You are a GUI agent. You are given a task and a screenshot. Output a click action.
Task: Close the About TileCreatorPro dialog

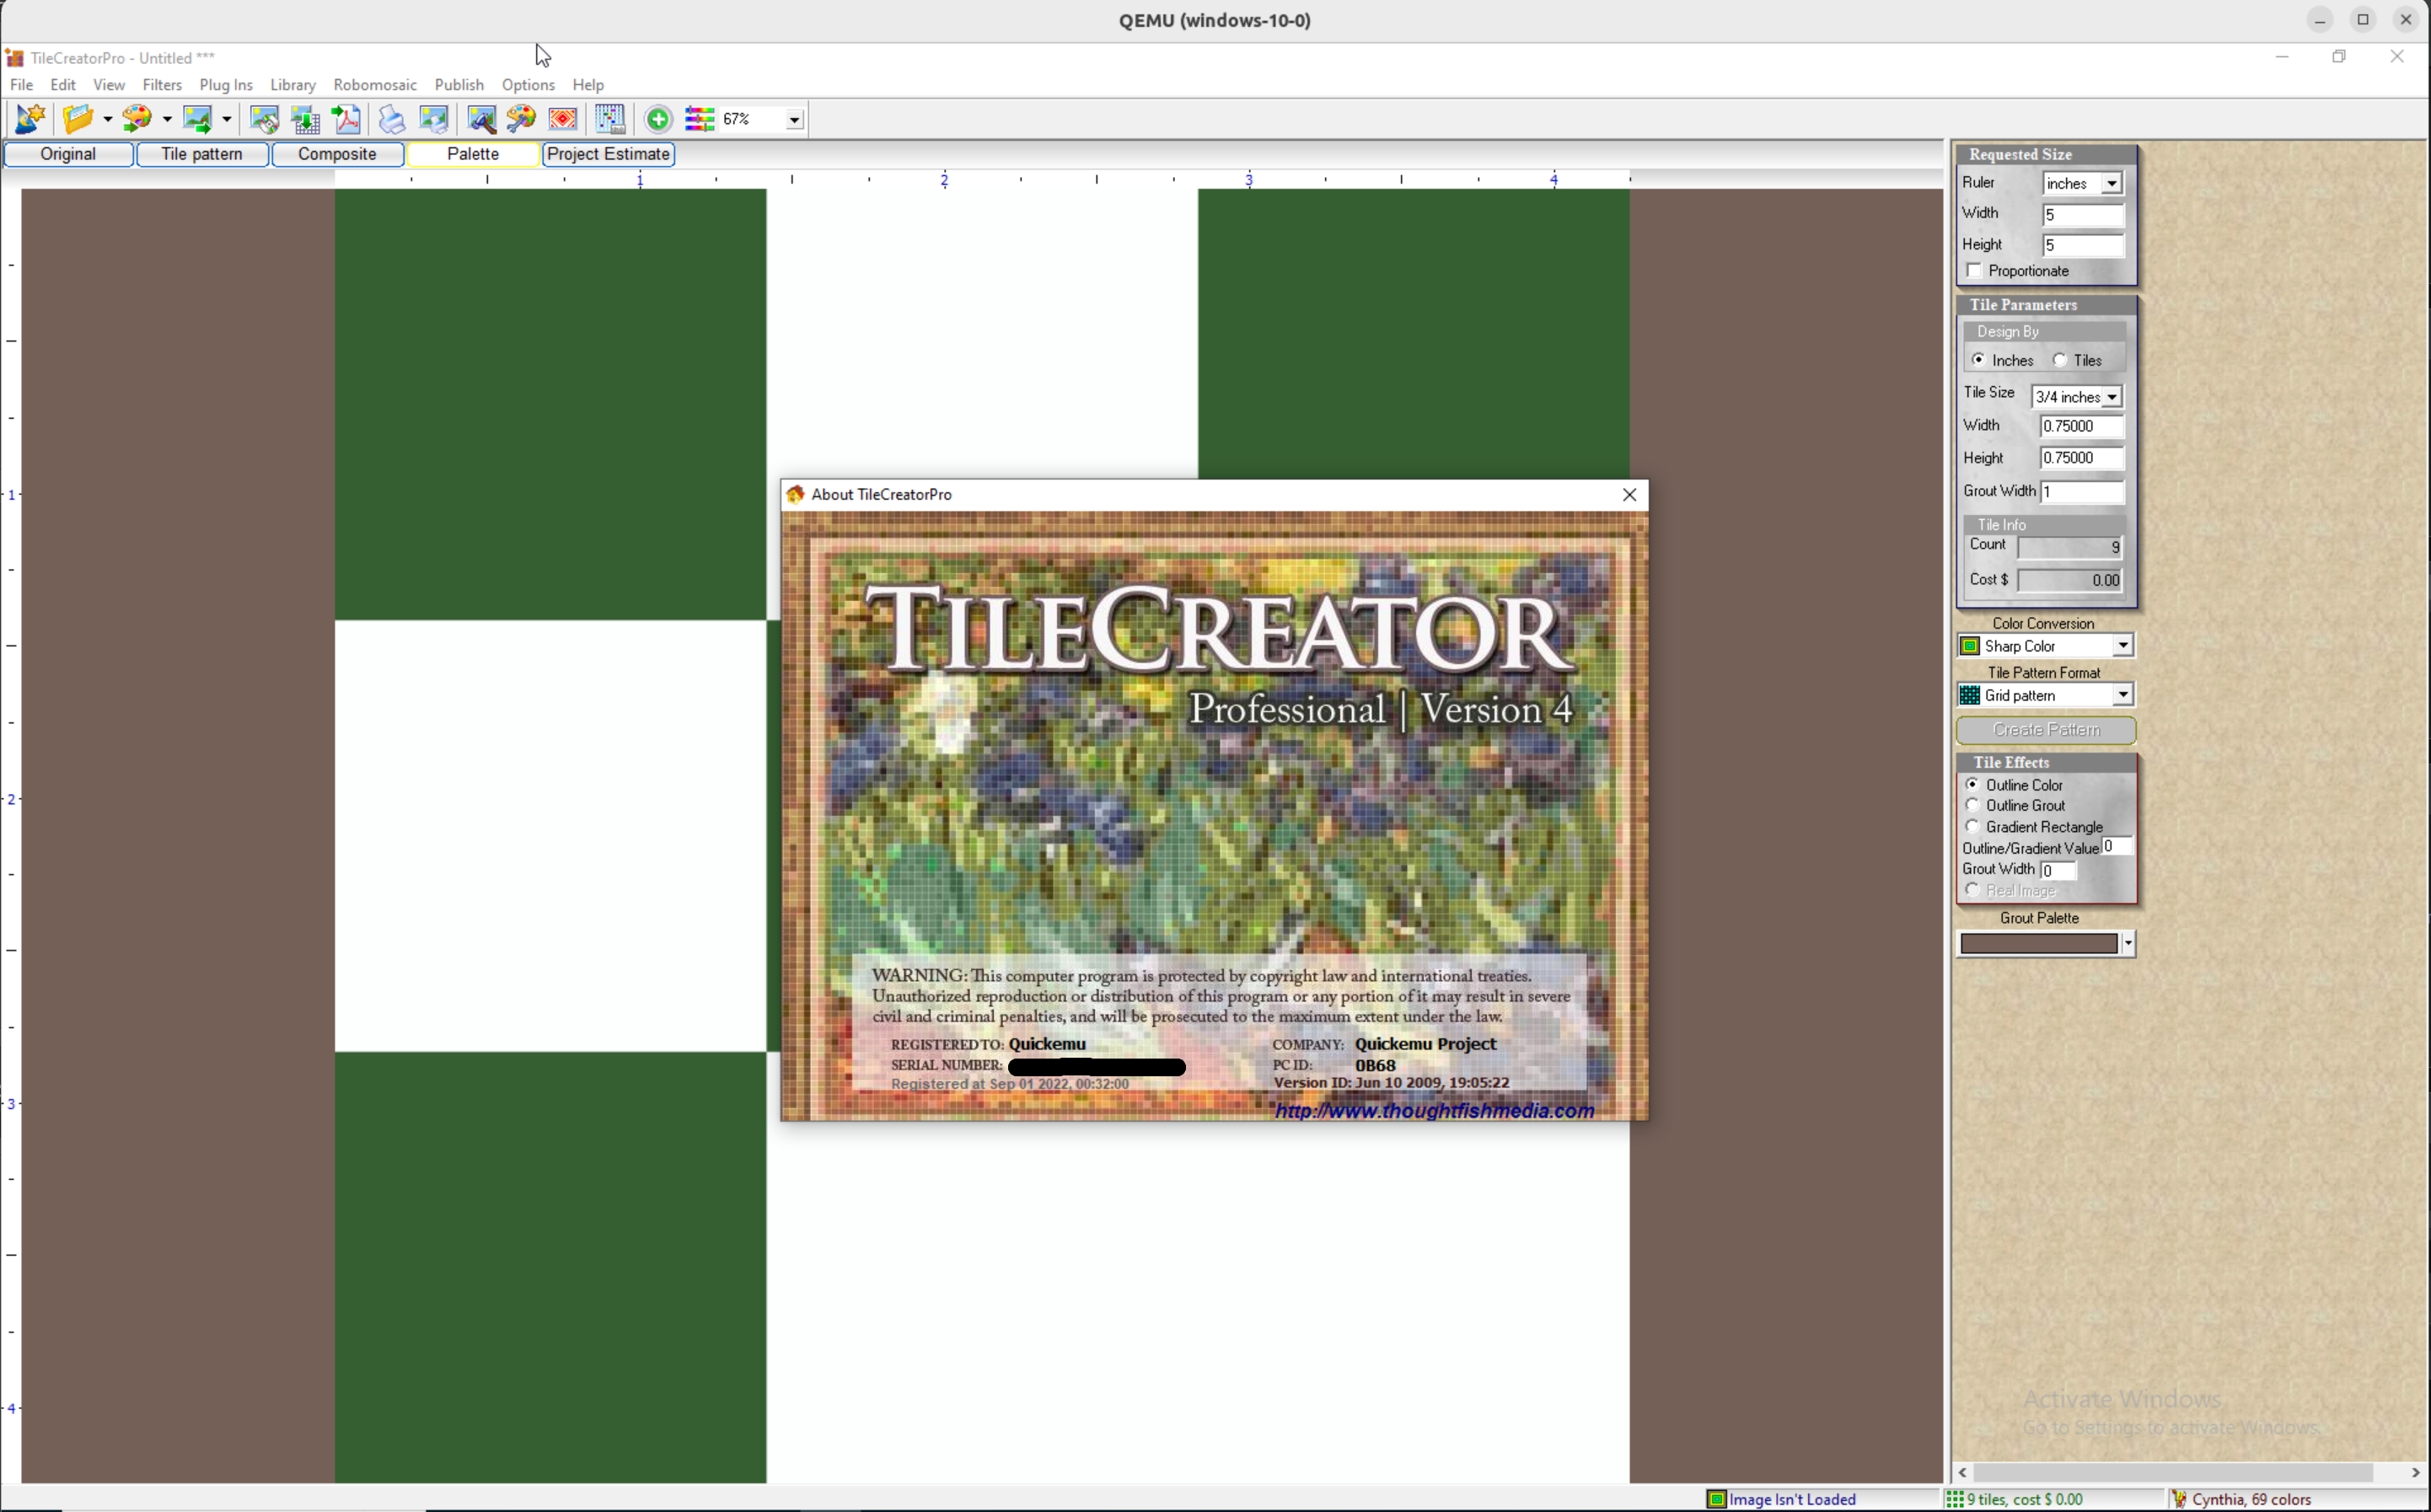click(1629, 495)
